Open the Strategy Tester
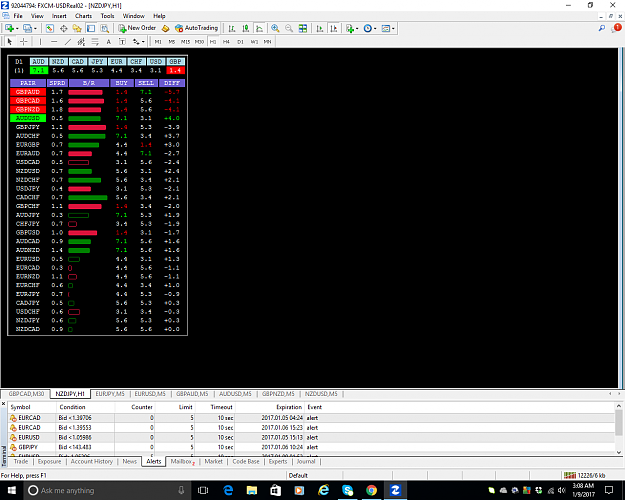The width and height of the screenshot is (625, 500). tap(104, 28)
